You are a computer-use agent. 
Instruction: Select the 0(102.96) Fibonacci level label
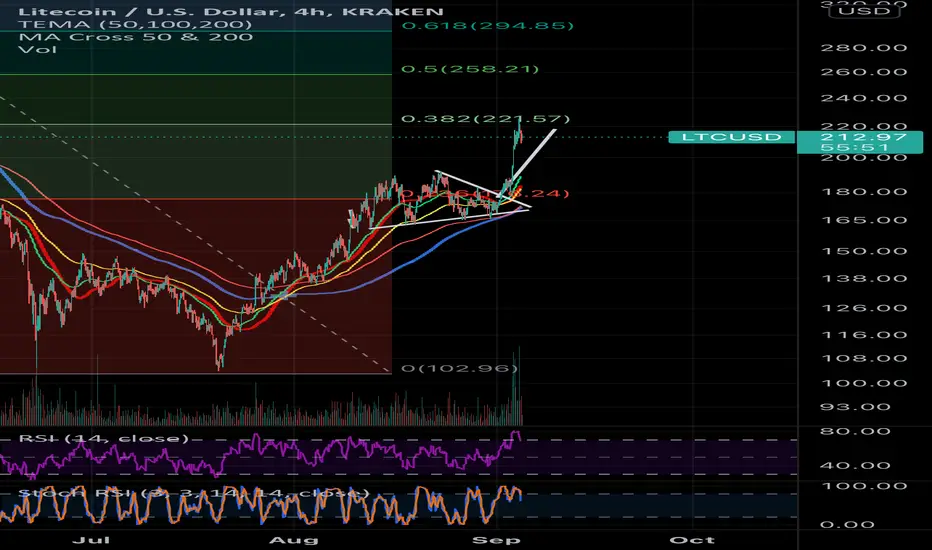pyautogui.click(x=459, y=369)
